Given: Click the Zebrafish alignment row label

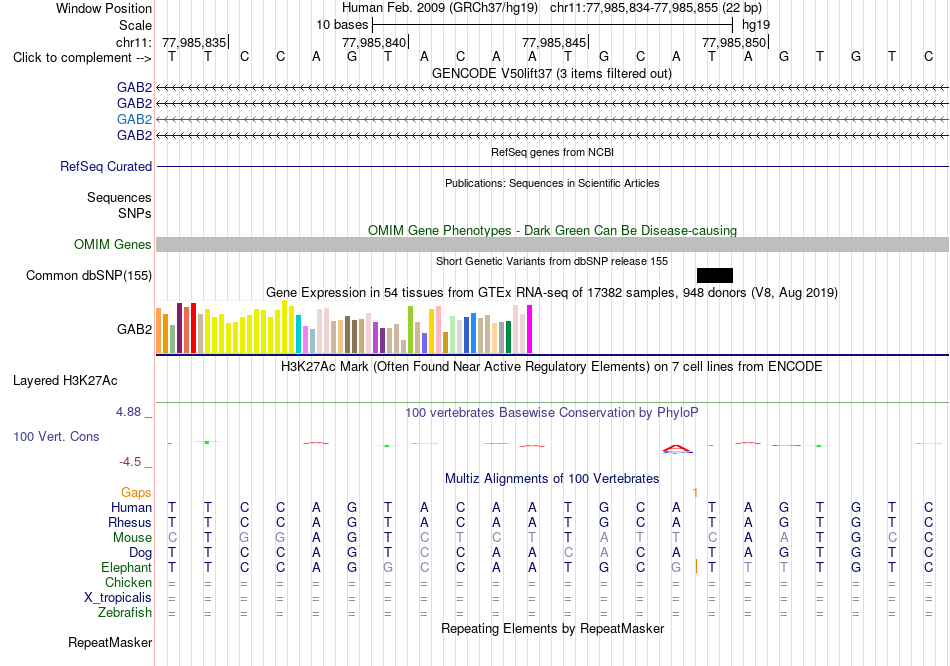Looking at the screenshot, I should [x=125, y=613].
